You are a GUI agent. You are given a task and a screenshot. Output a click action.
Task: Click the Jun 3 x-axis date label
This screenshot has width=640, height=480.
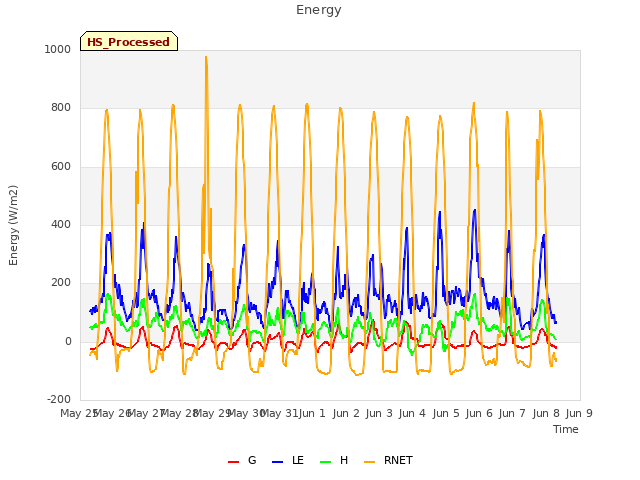[379, 413]
